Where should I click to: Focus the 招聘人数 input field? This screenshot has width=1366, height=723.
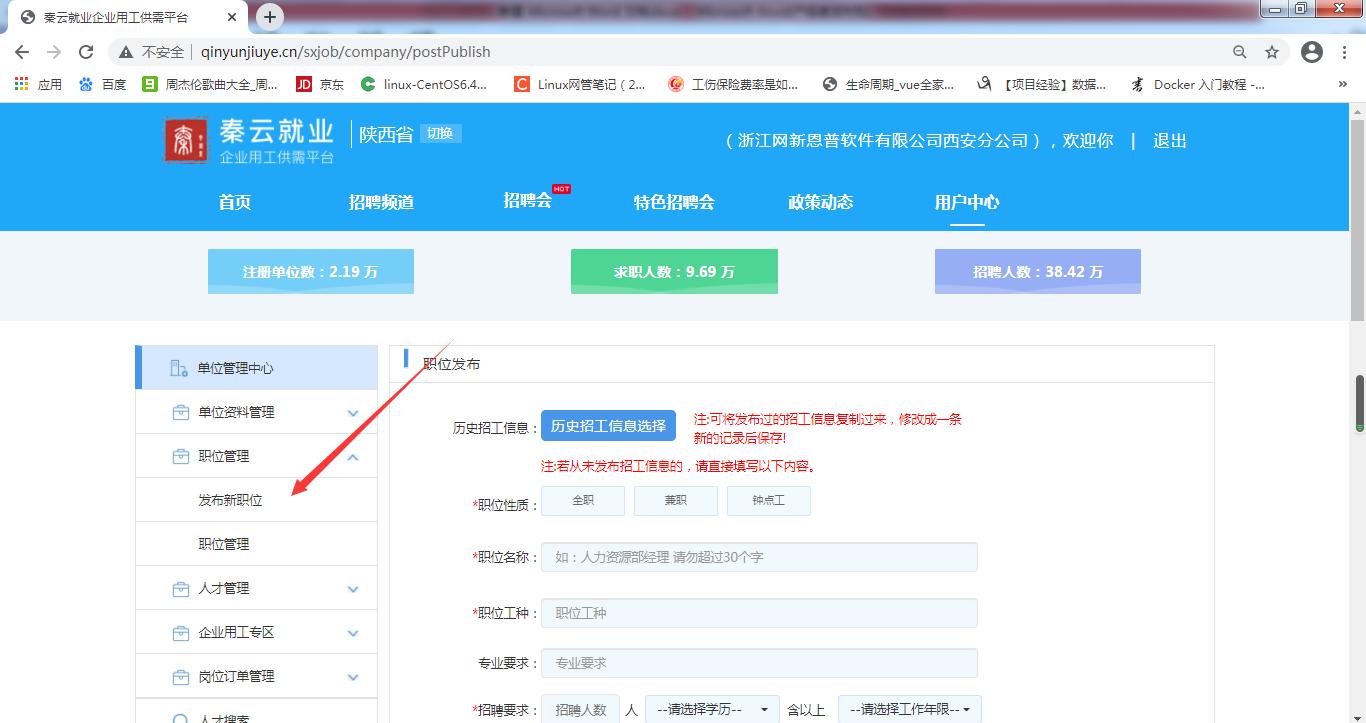pos(580,709)
